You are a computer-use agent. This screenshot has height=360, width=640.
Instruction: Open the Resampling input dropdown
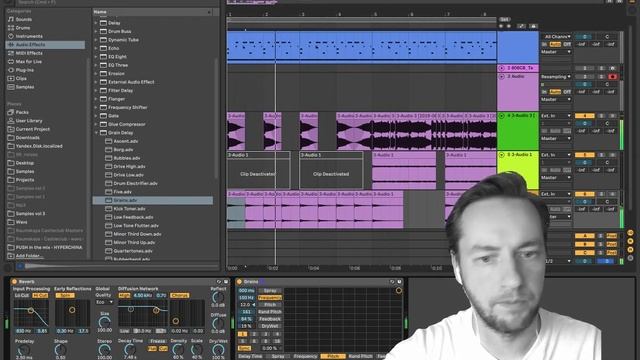556,77
